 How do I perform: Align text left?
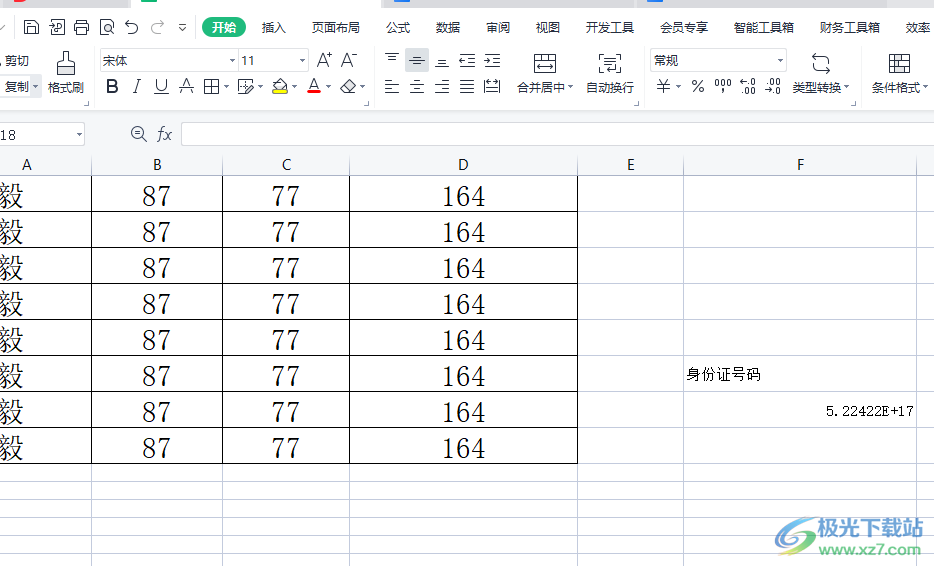pyautogui.click(x=392, y=87)
